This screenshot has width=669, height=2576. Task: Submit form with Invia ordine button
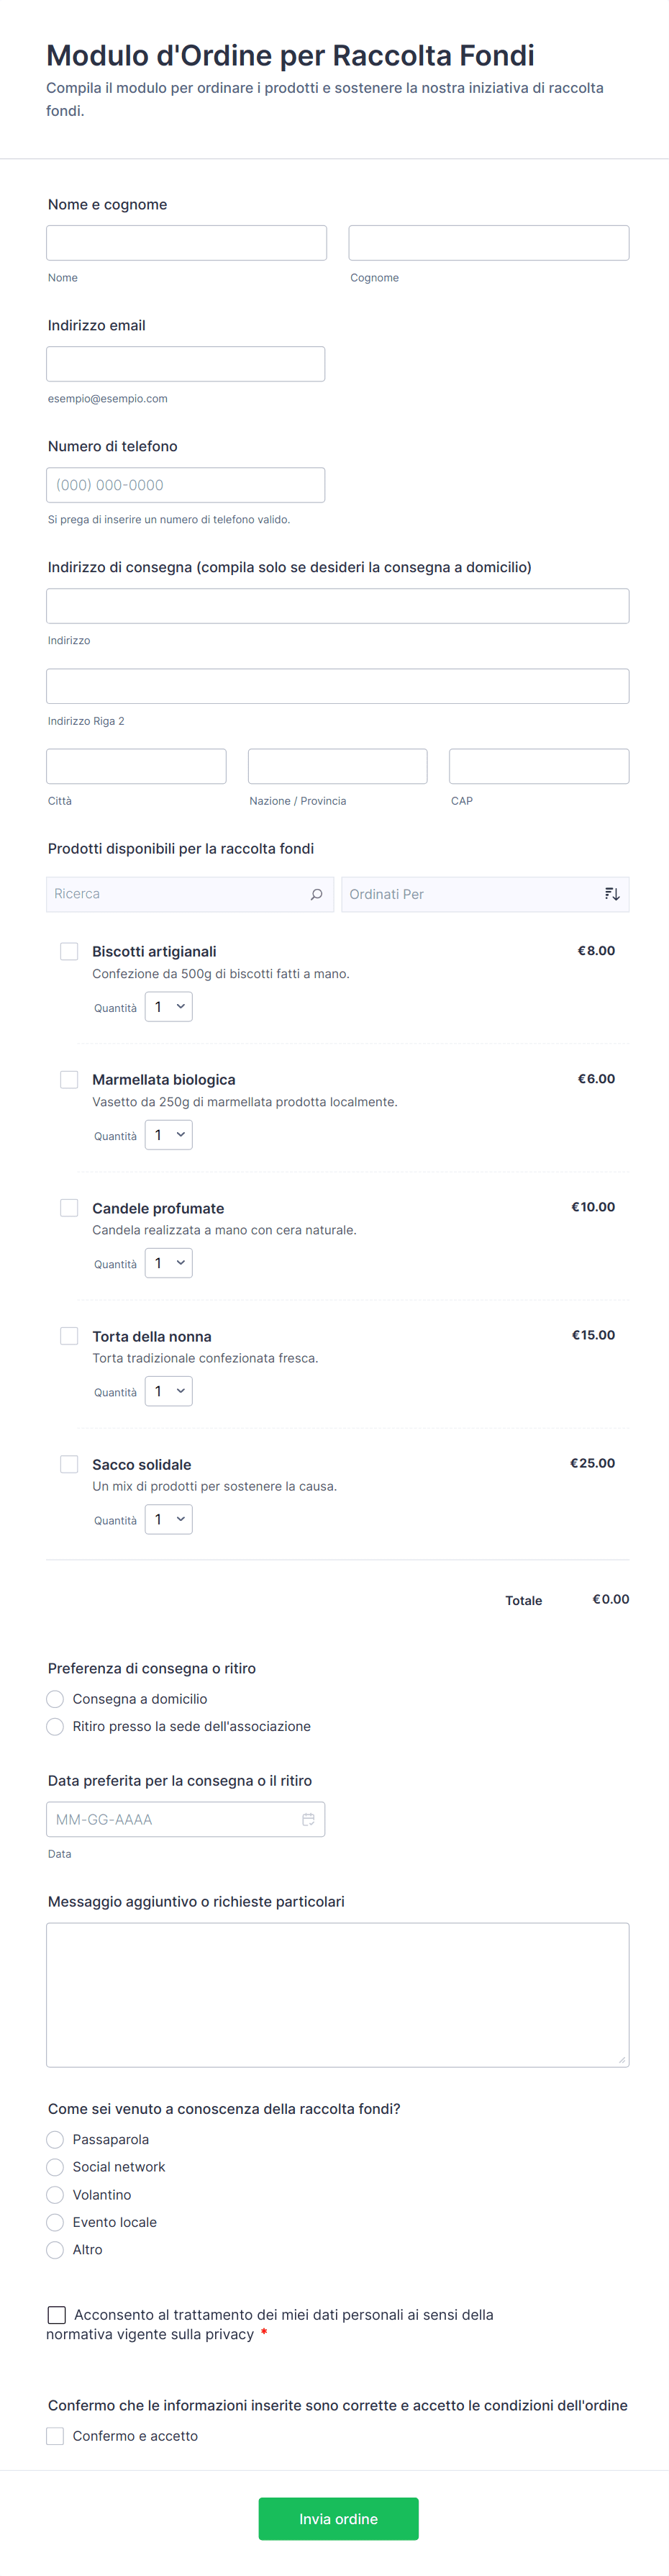coord(338,2518)
